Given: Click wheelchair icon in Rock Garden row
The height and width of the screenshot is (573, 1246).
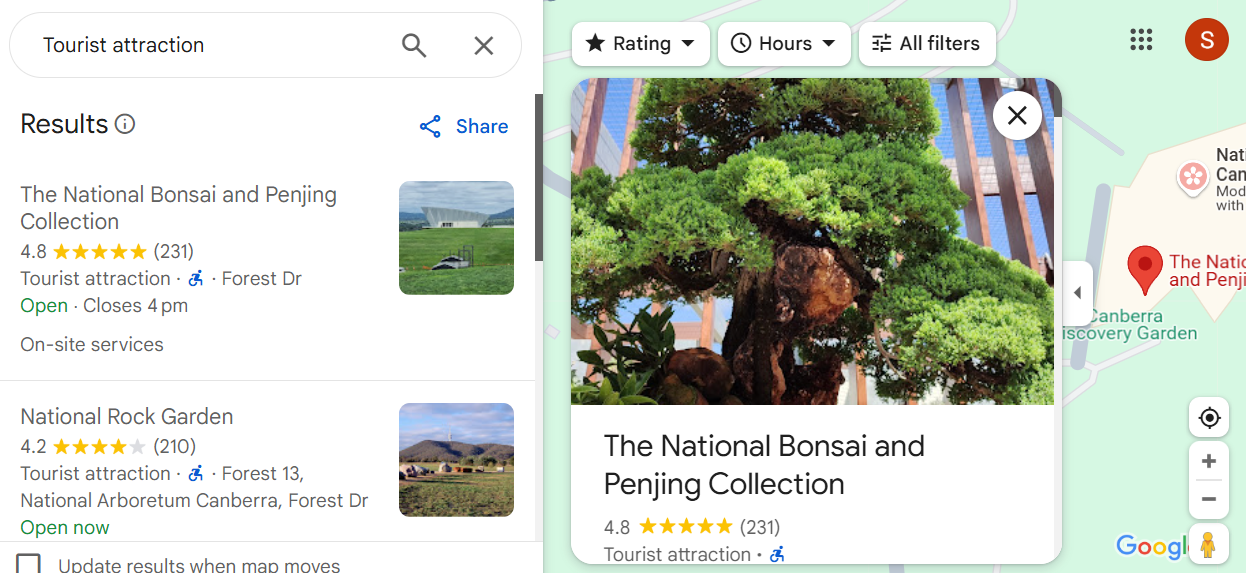Looking at the screenshot, I should (196, 473).
